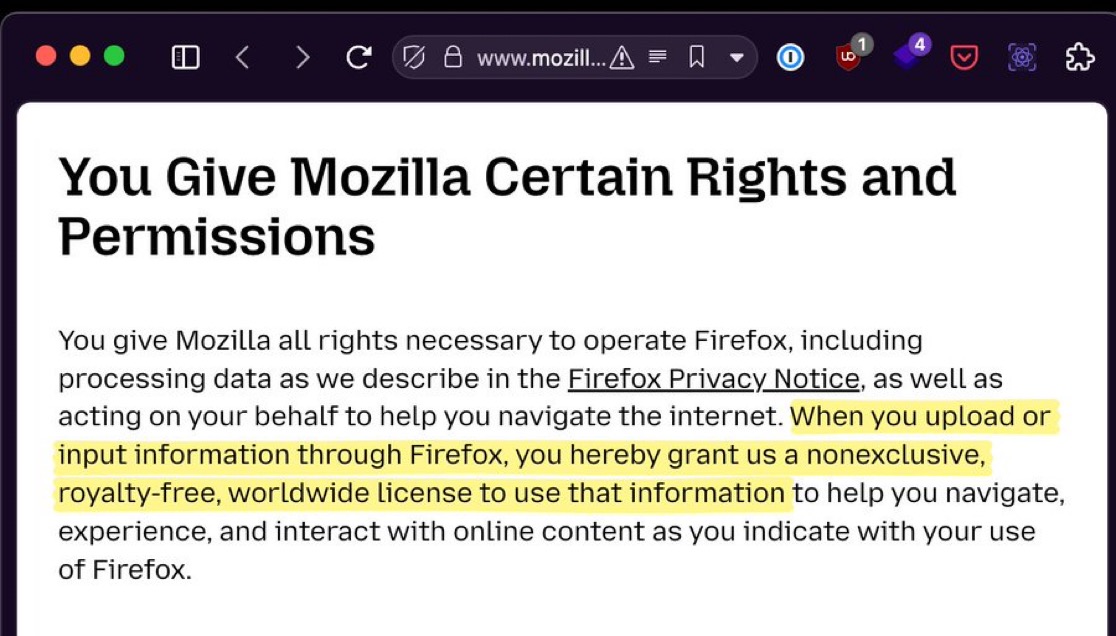Click the www.mozill... address field

pos(541,58)
